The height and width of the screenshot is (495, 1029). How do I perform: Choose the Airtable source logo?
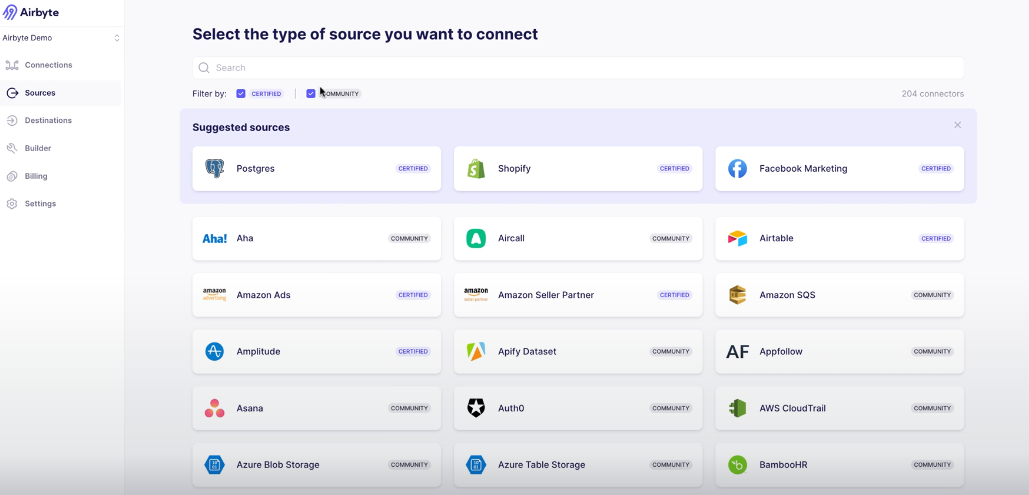(738, 238)
